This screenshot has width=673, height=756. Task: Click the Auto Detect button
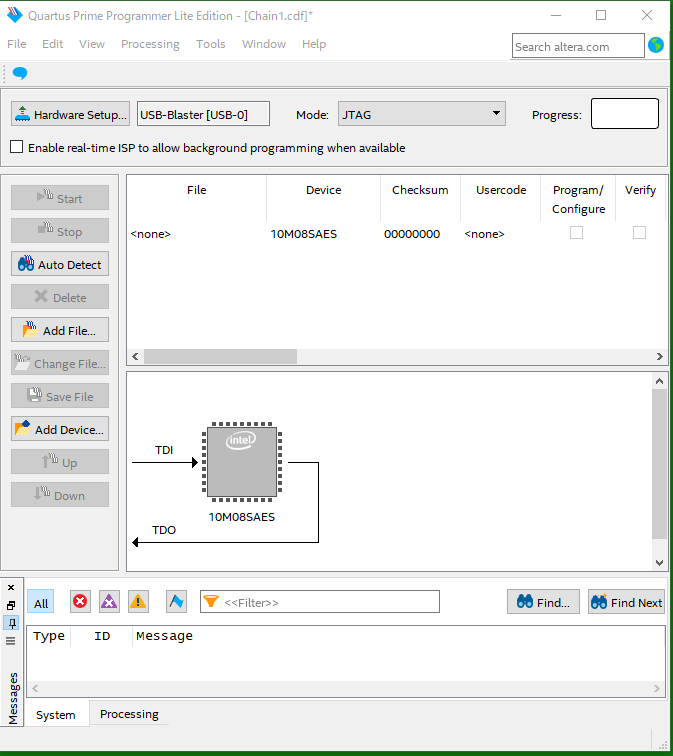point(60,264)
